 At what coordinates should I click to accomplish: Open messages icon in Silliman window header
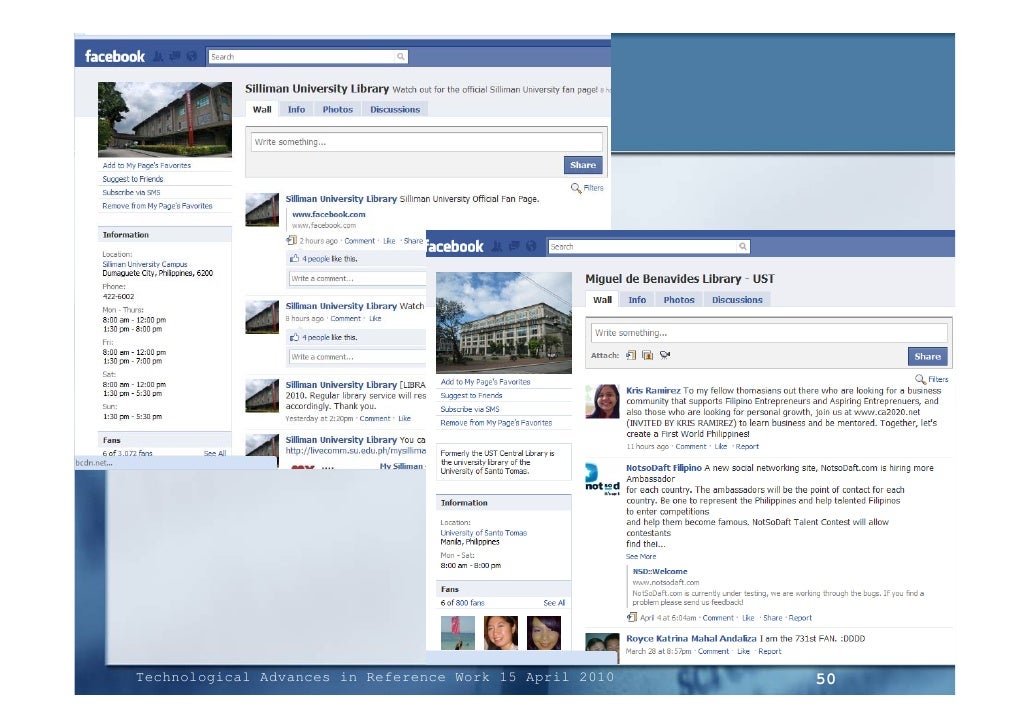tap(175, 57)
